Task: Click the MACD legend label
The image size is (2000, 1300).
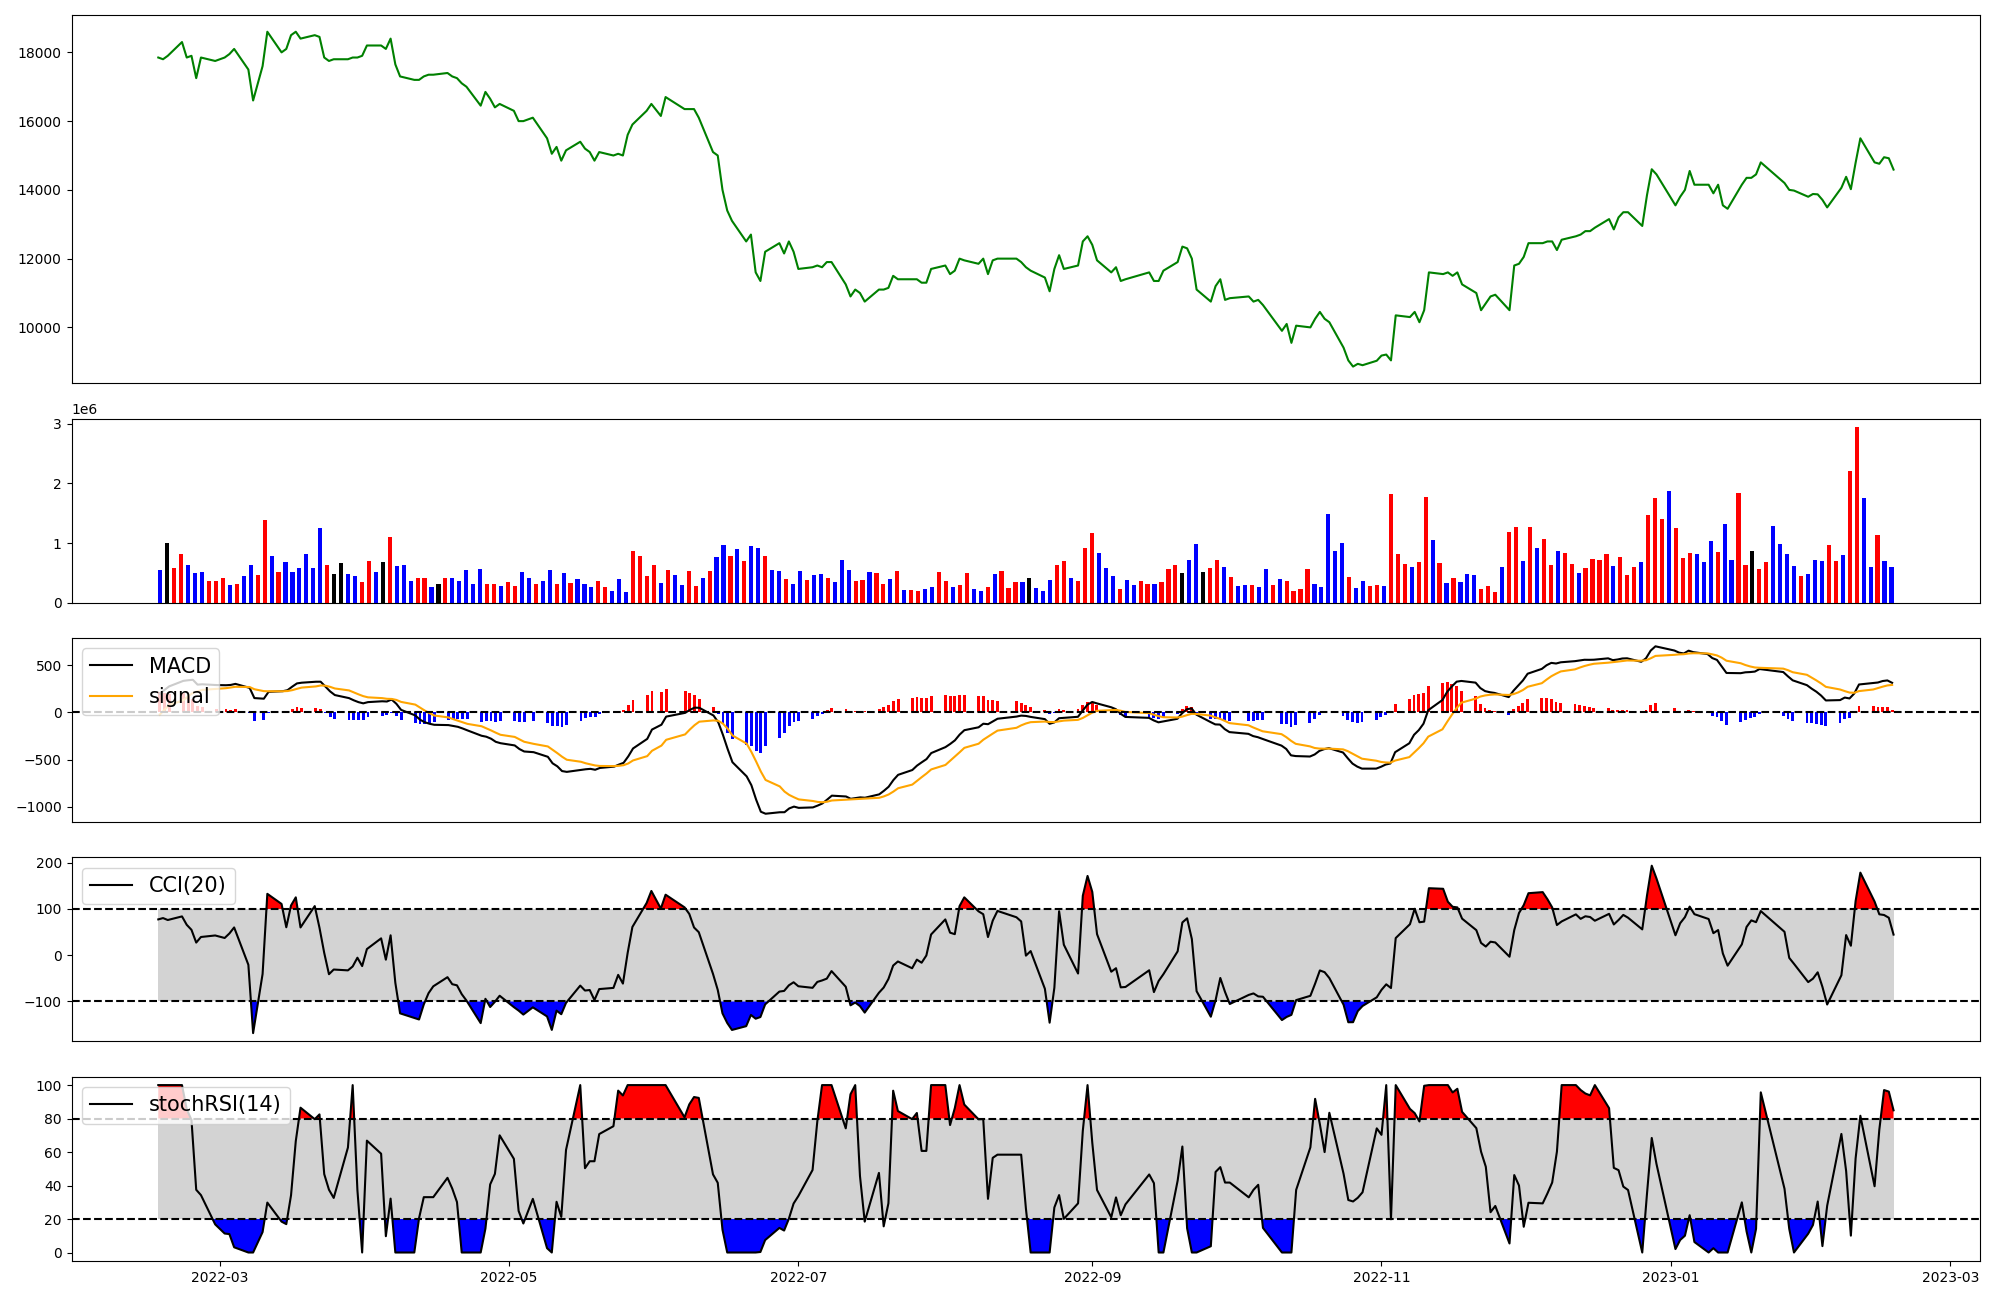Action: [179, 666]
